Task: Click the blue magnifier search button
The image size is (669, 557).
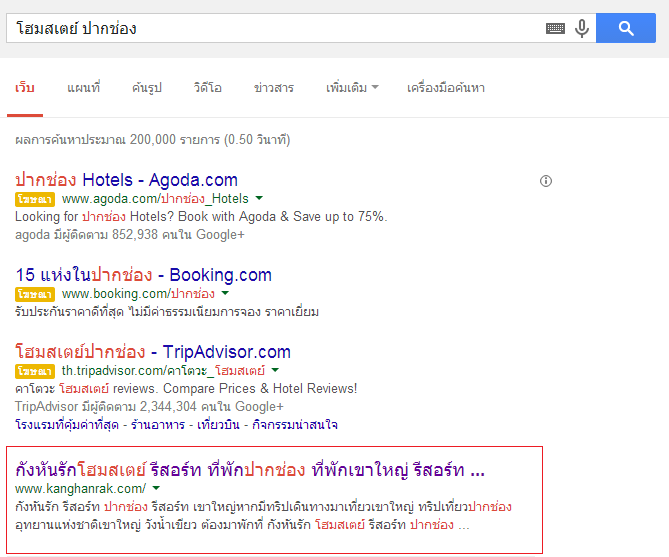Action: pos(625,28)
